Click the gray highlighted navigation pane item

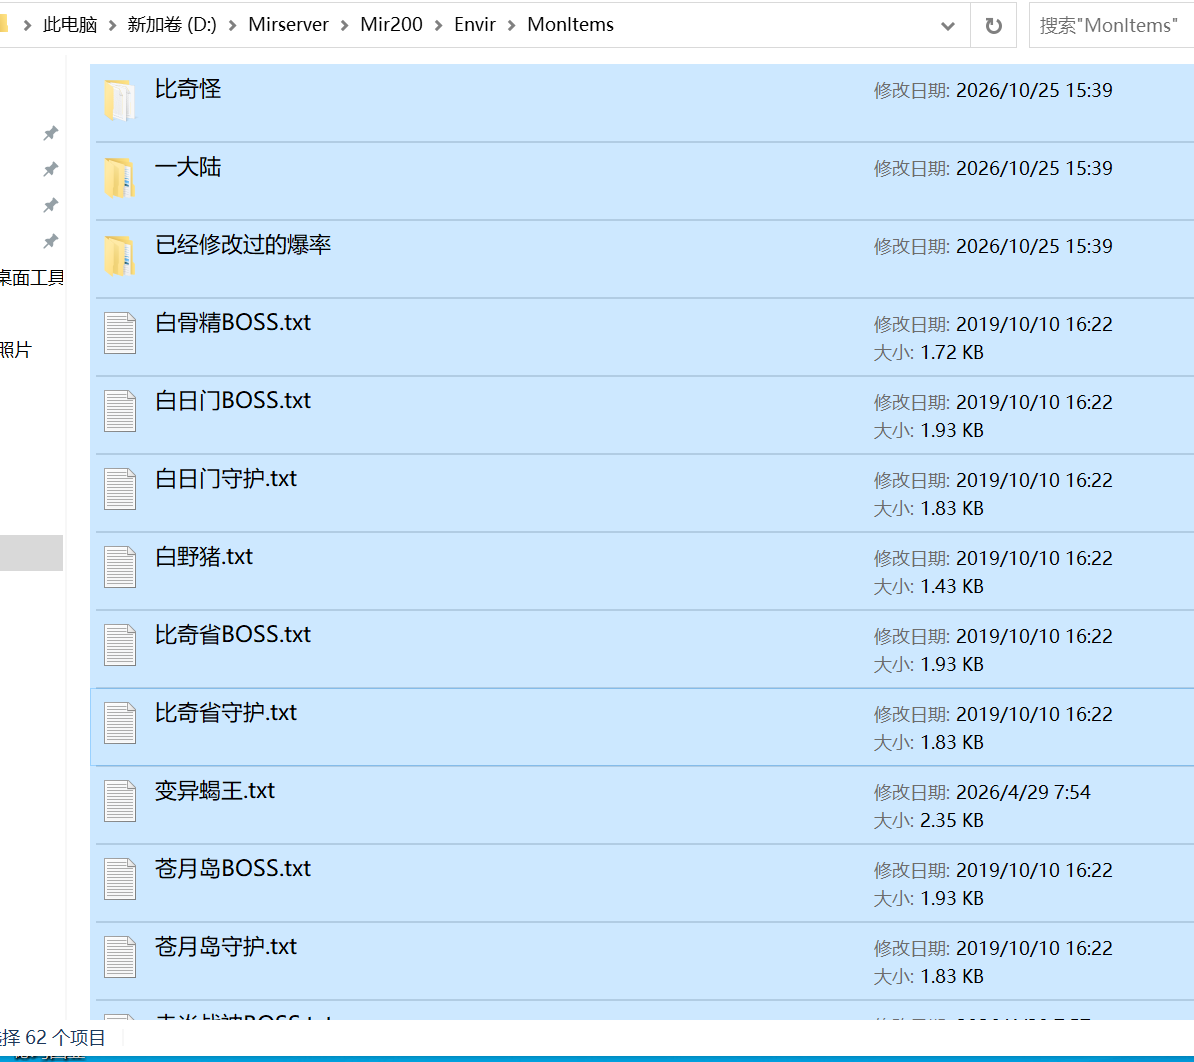coord(31,553)
